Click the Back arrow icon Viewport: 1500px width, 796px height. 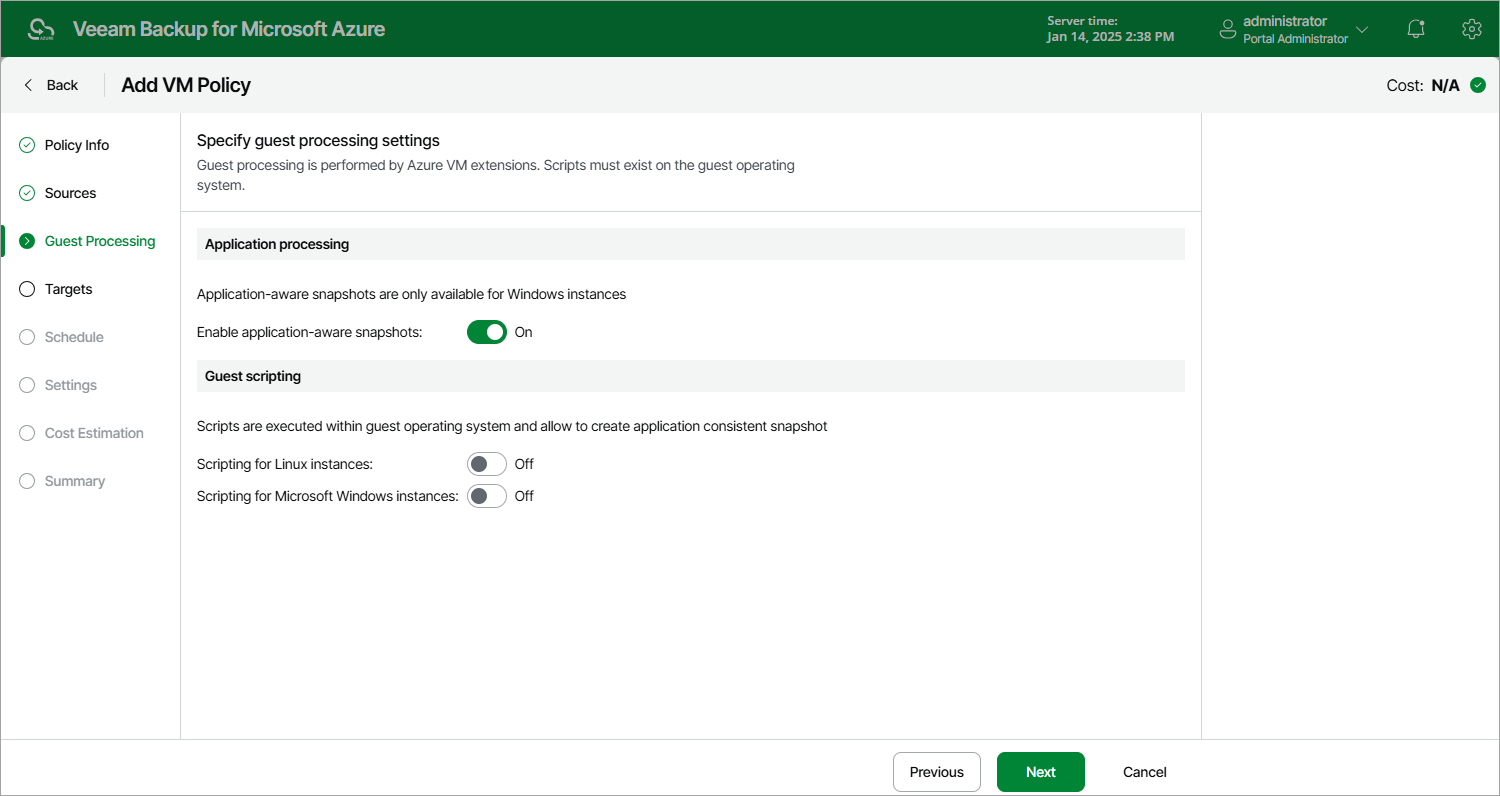pyautogui.click(x=28, y=85)
